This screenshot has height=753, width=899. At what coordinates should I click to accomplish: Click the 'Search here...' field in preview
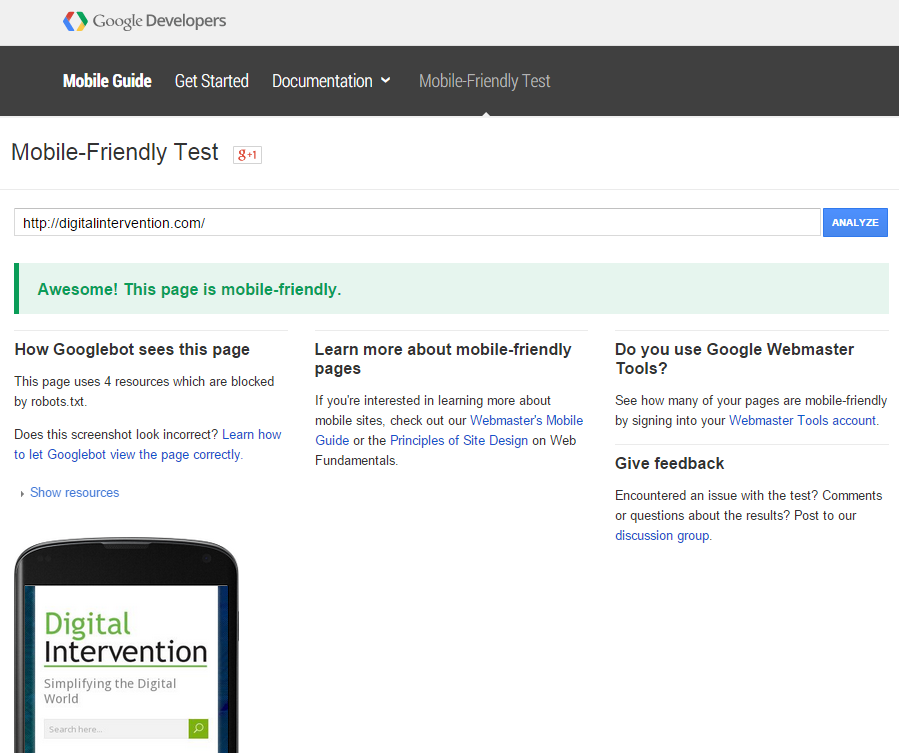(116, 729)
